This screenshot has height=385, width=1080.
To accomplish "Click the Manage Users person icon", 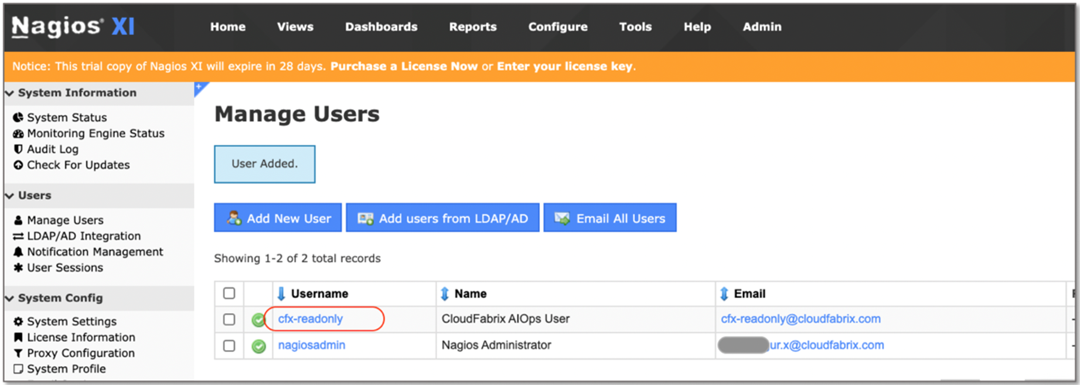I will click(19, 220).
